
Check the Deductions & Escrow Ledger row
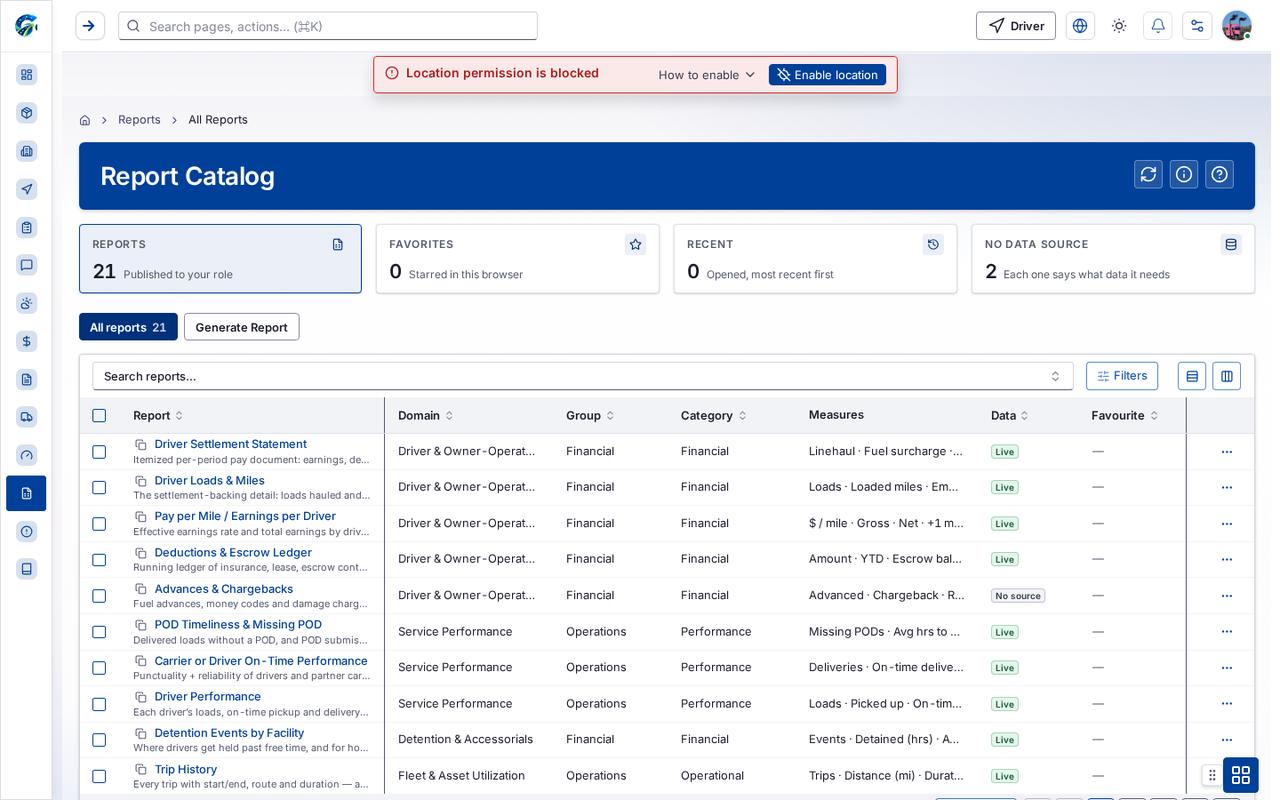tap(99, 560)
